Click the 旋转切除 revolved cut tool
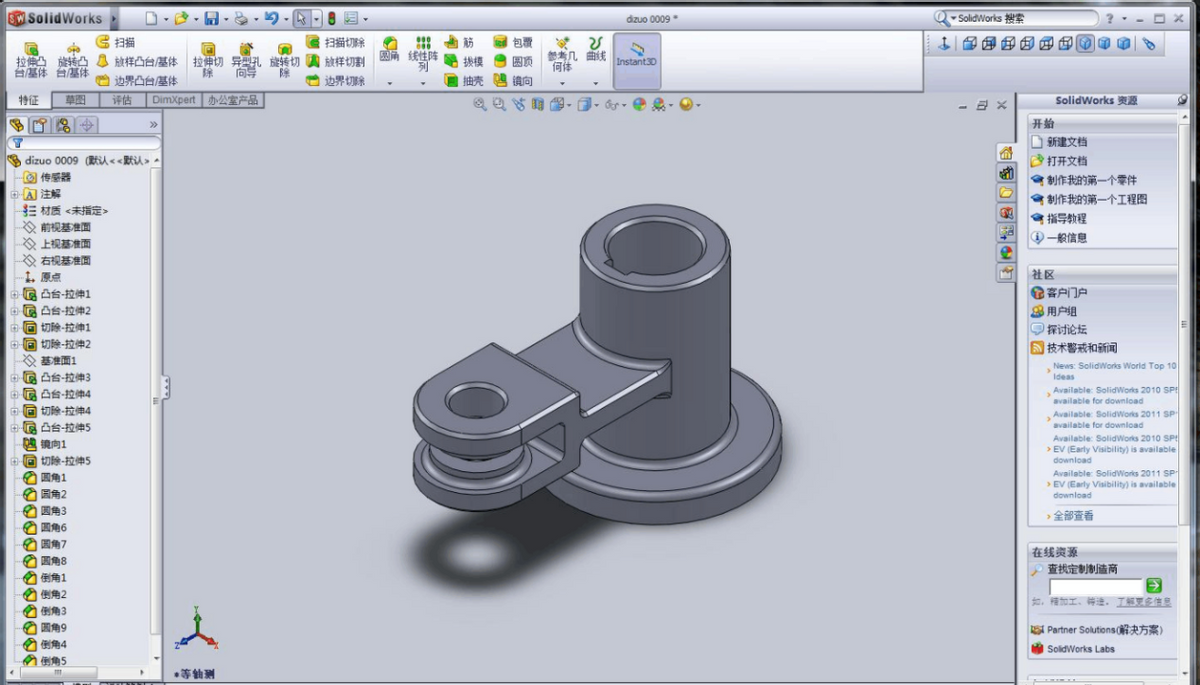 [x=284, y=60]
